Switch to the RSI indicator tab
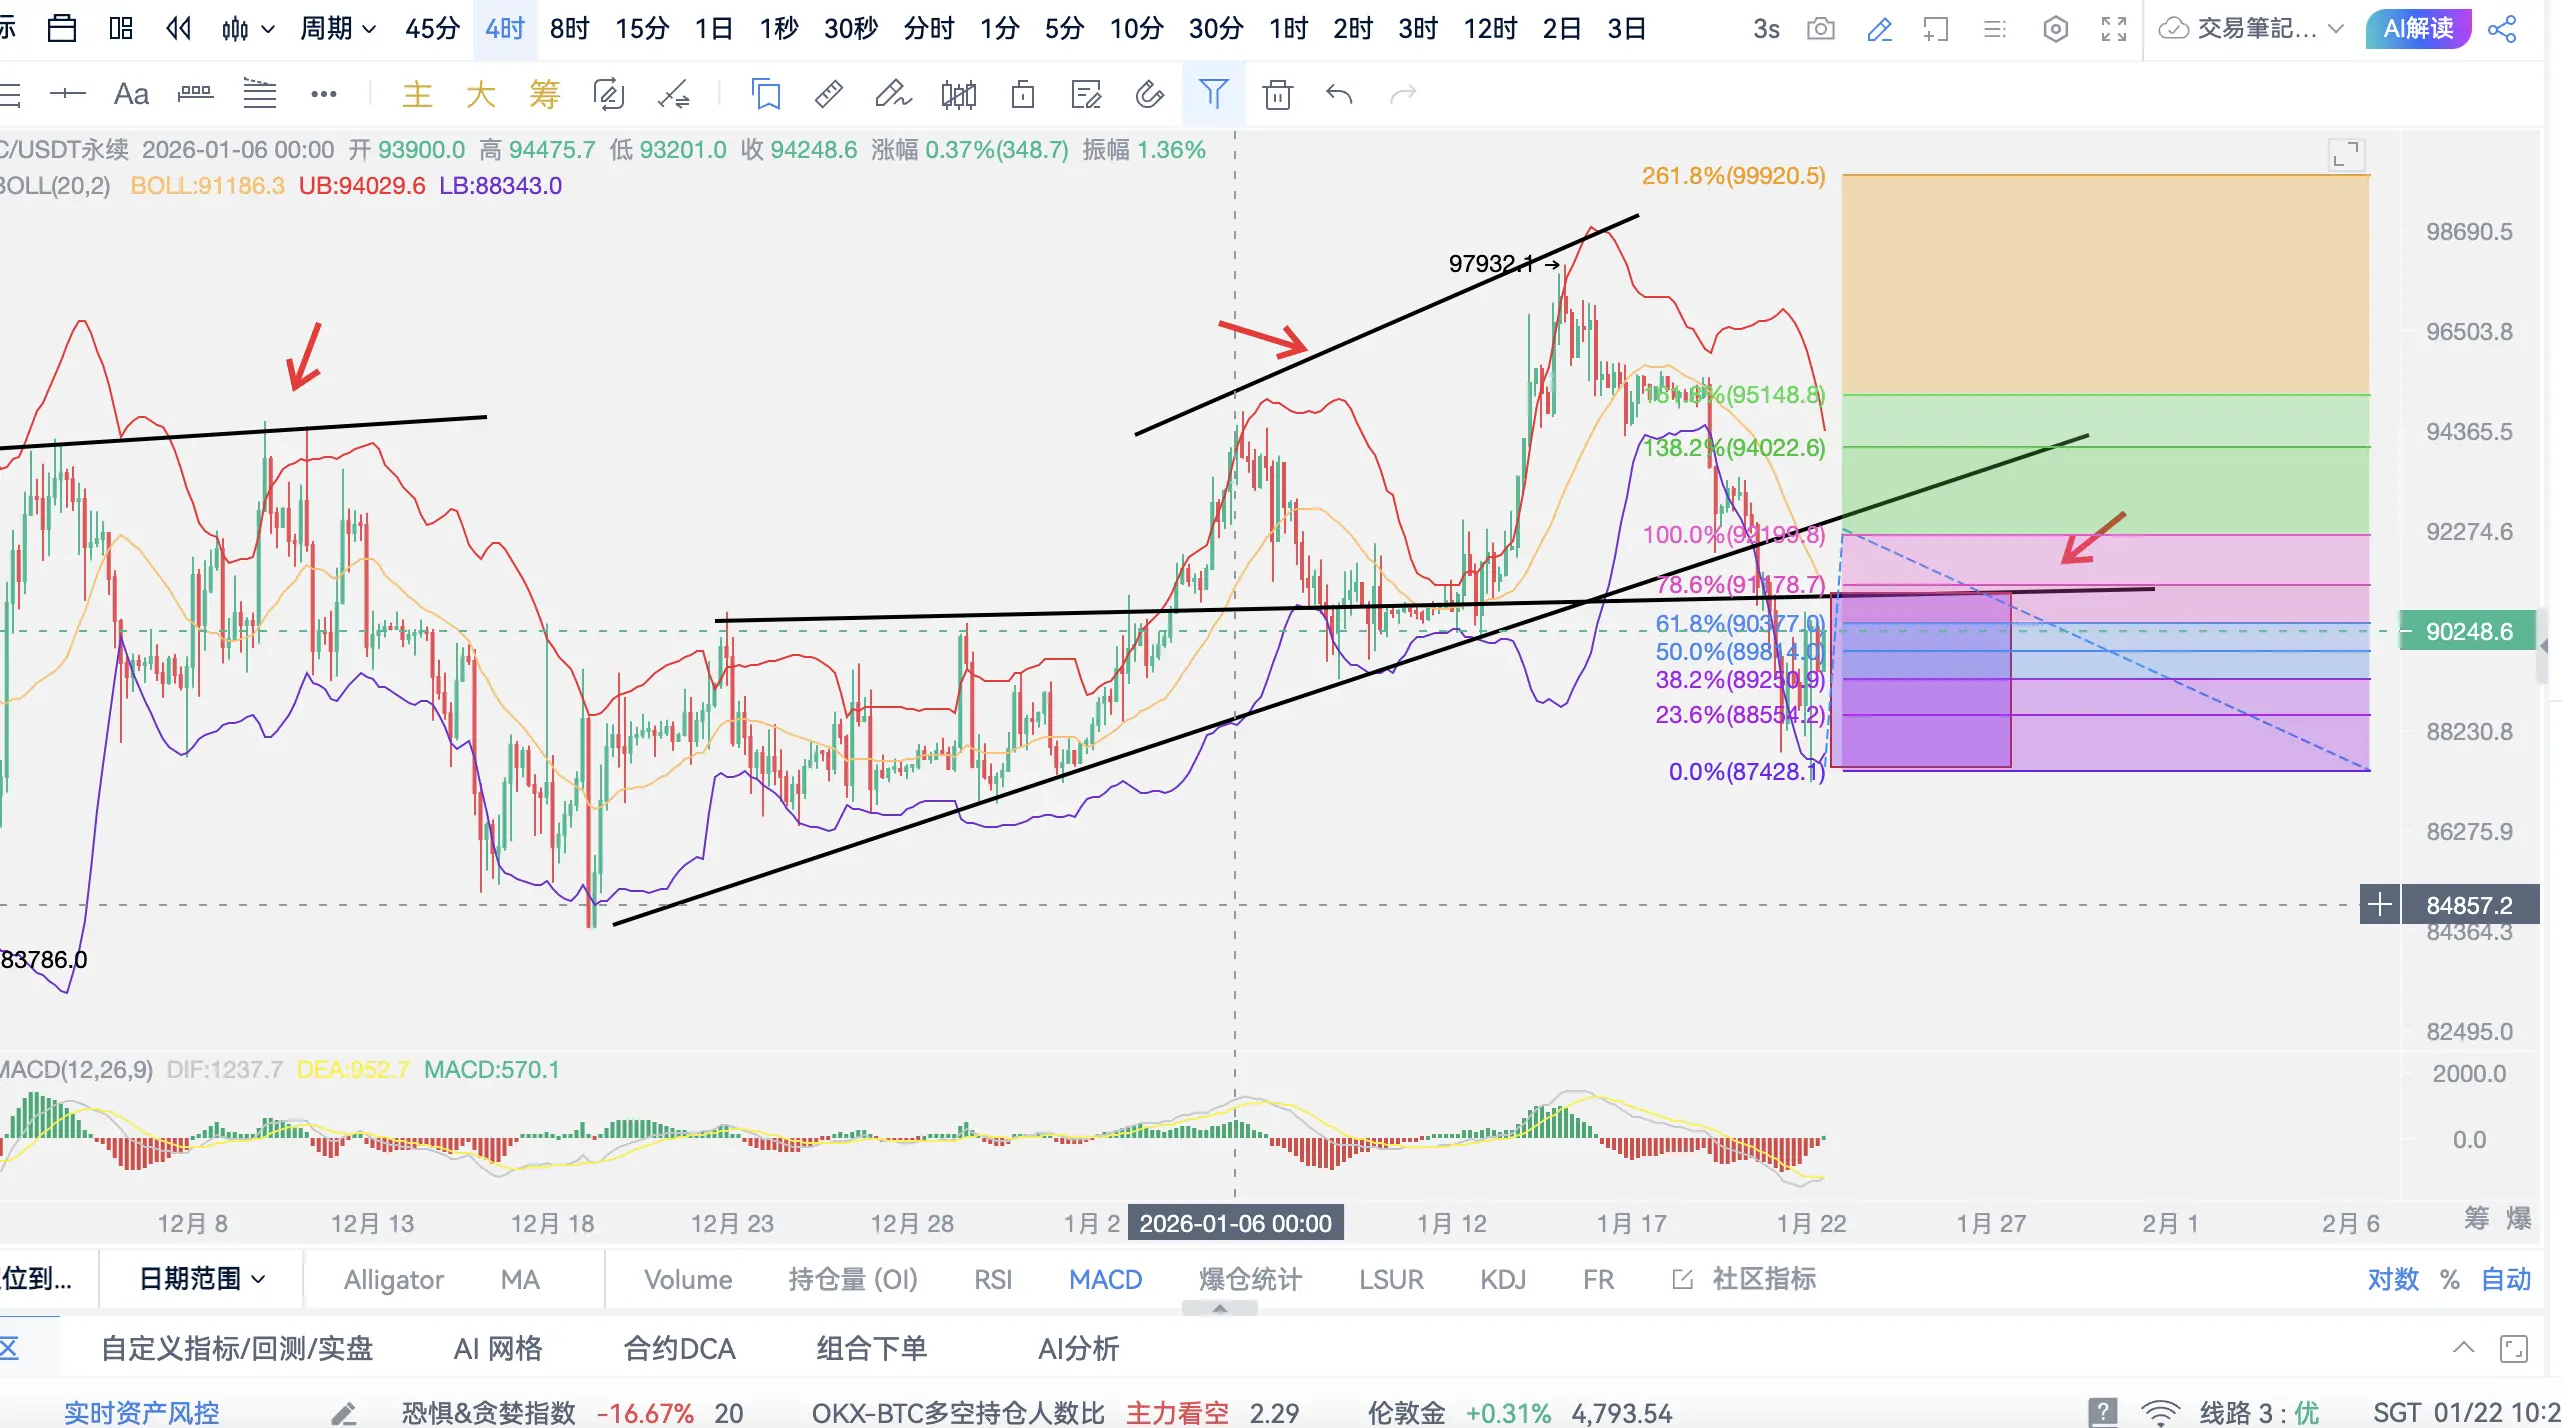 pos(992,1279)
